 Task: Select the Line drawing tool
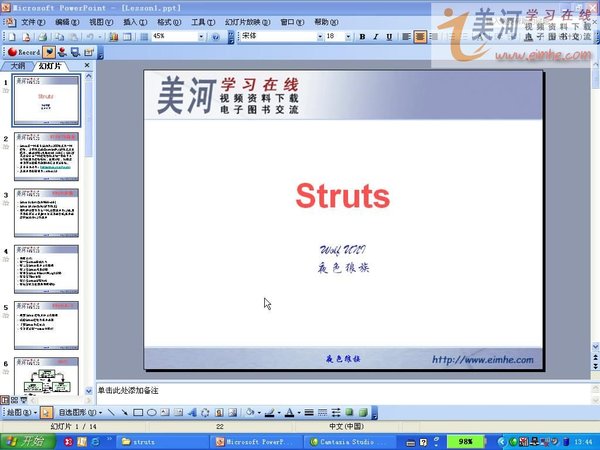tap(110, 412)
